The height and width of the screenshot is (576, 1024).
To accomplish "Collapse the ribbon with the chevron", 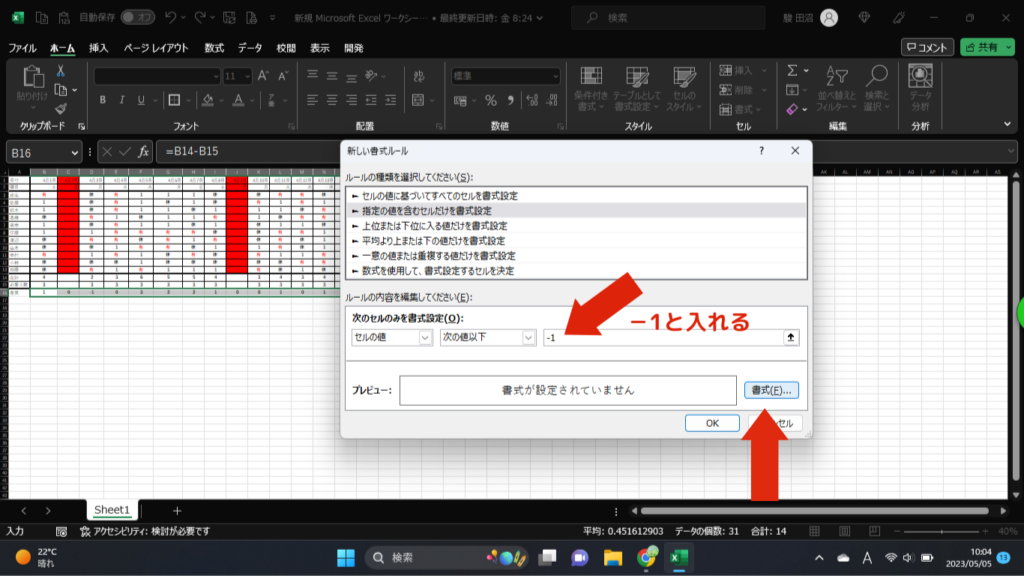I will 1007,124.
